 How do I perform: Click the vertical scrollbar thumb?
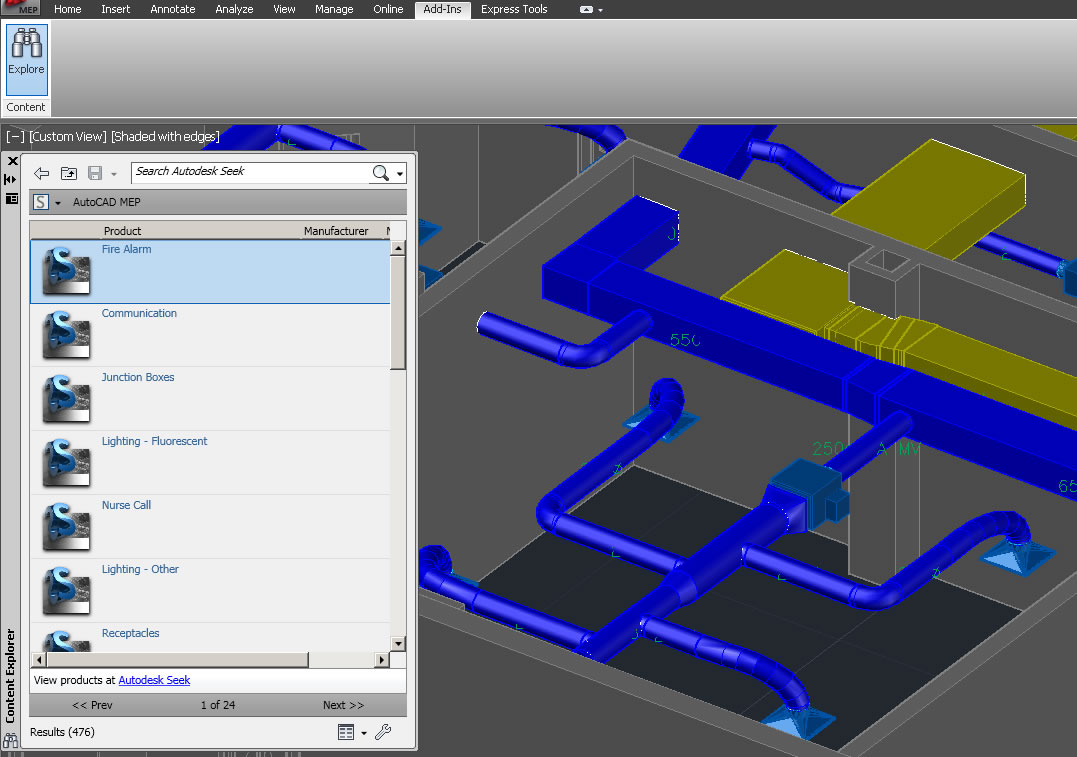coord(398,313)
